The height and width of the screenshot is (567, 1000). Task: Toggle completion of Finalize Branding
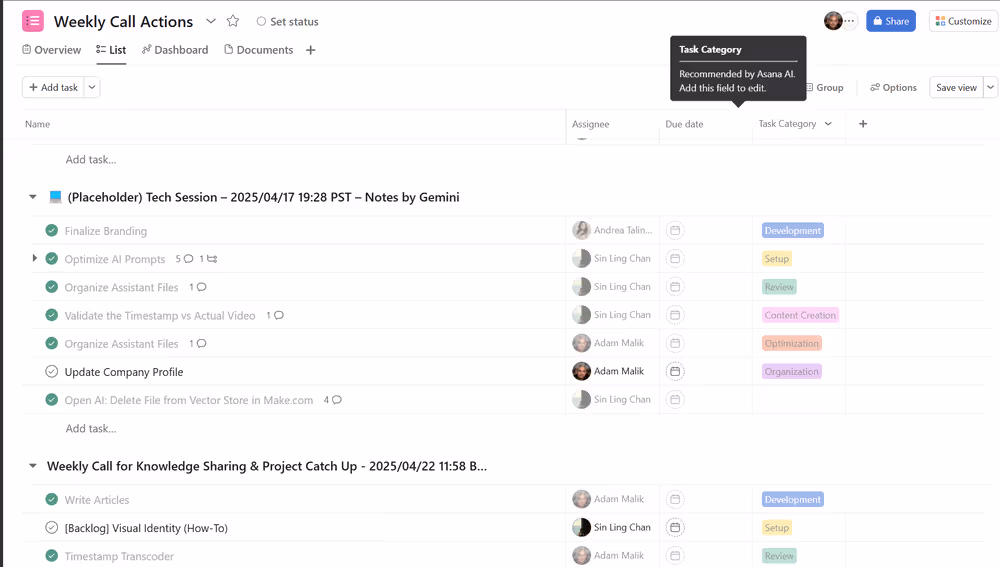52,230
